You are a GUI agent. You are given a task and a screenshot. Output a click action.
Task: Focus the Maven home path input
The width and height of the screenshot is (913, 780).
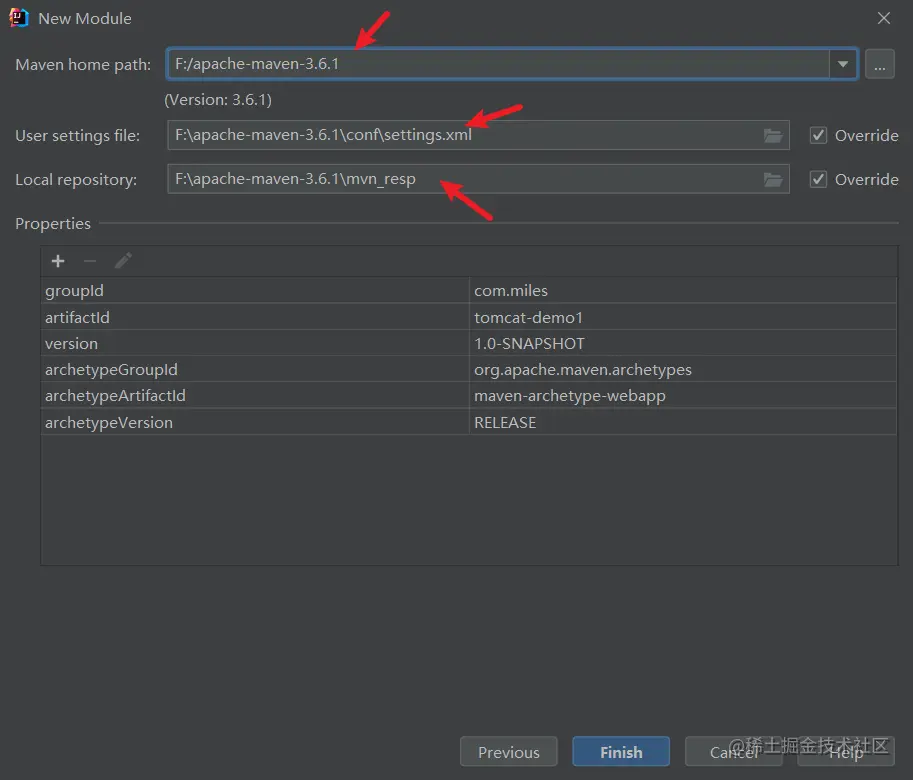(x=498, y=64)
